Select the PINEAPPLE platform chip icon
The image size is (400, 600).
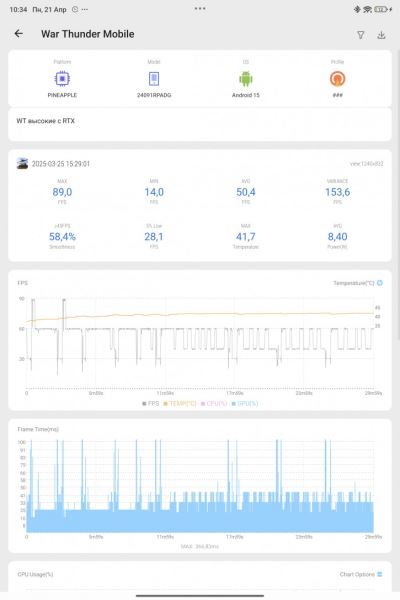coord(62,79)
